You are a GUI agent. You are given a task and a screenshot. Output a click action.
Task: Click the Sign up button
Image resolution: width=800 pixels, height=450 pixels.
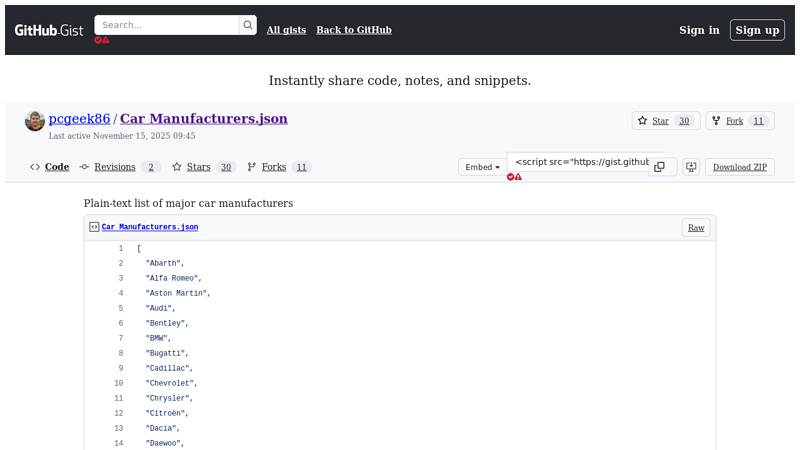coord(757,30)
